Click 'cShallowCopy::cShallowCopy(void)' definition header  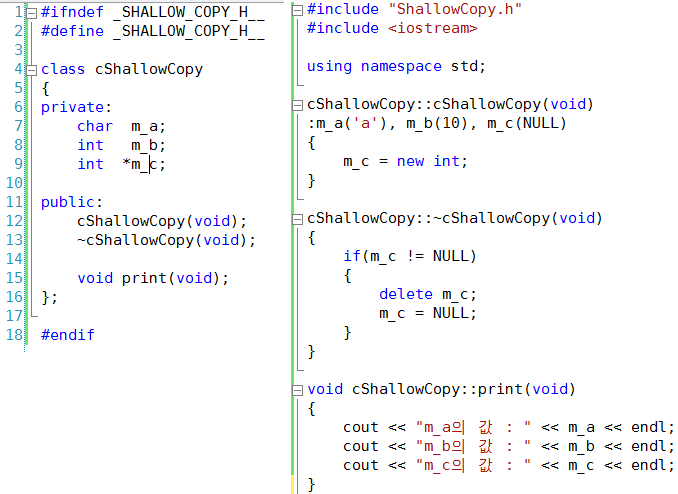450,104
